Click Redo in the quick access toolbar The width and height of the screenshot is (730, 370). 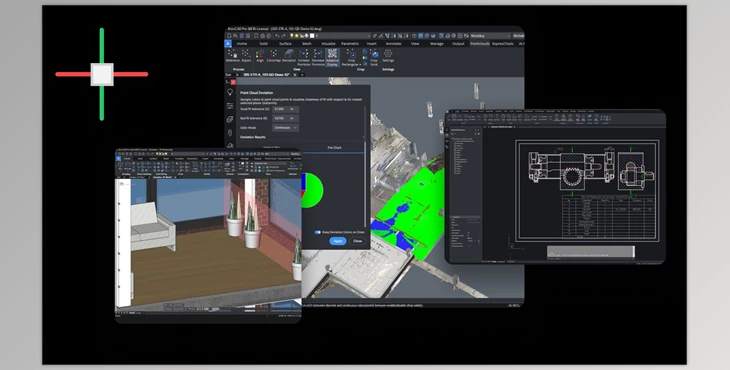[x=284, y=35]
